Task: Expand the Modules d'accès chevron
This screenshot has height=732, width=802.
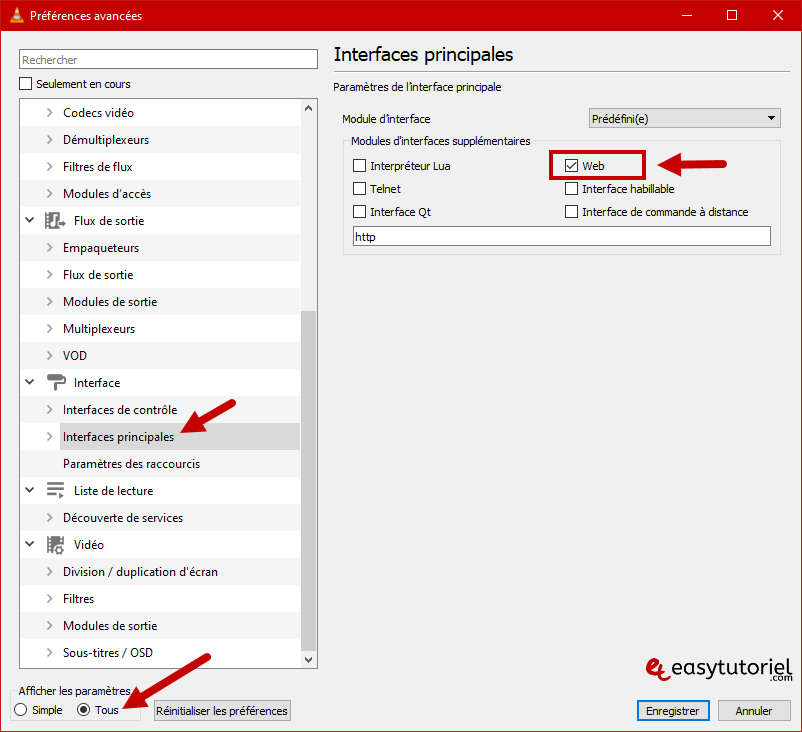Action: pyautogui.click(x=50, y=194)
